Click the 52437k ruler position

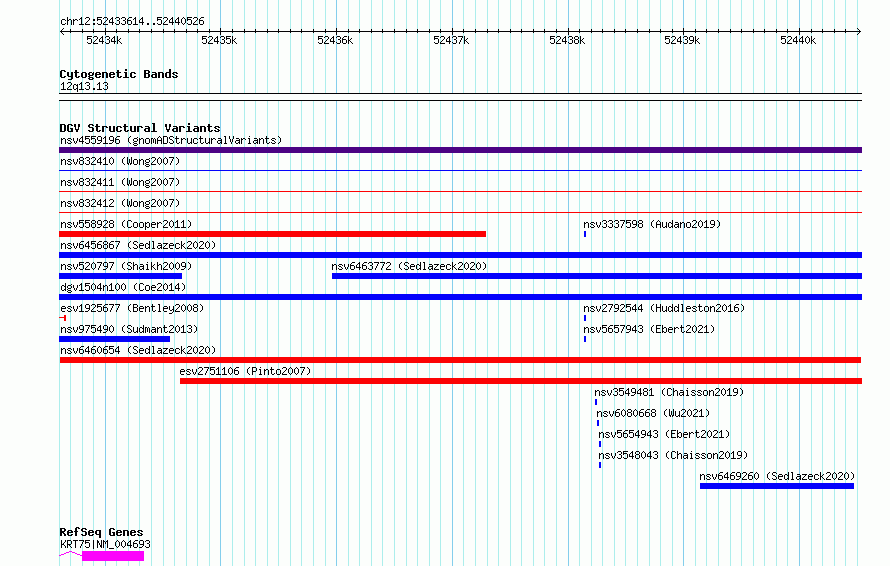(451, 40)
